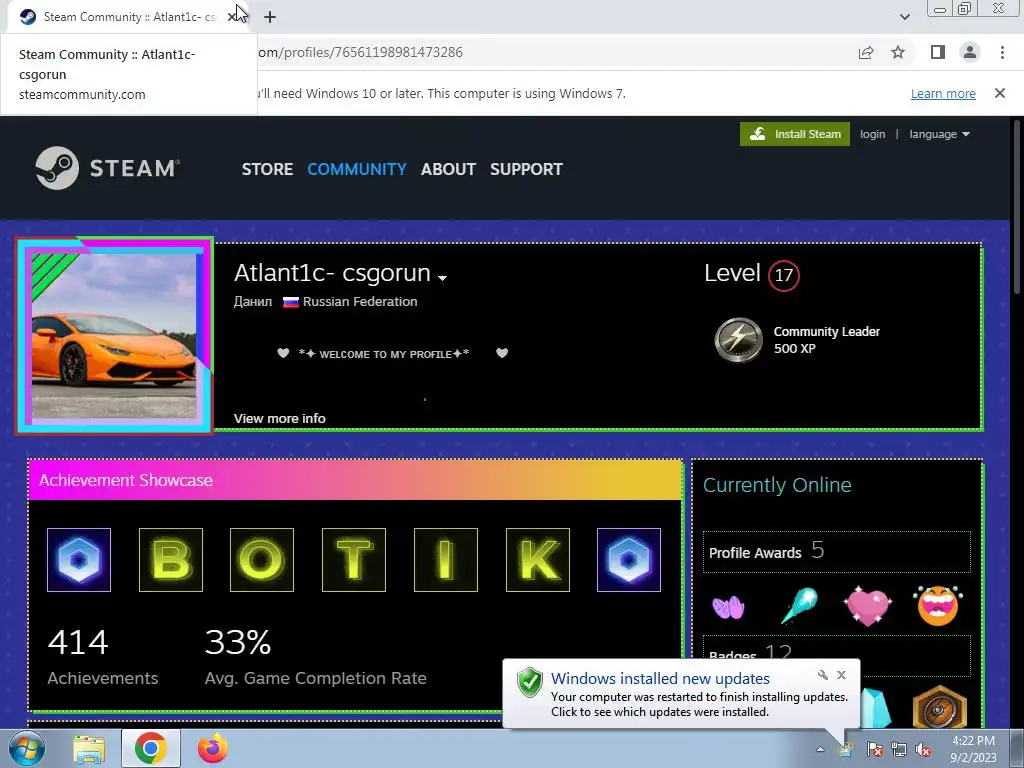The width and height of the screenshot is (1024, 768).
Task: Open the Chrome three-dot menu
Action: tap(1002, 52)
